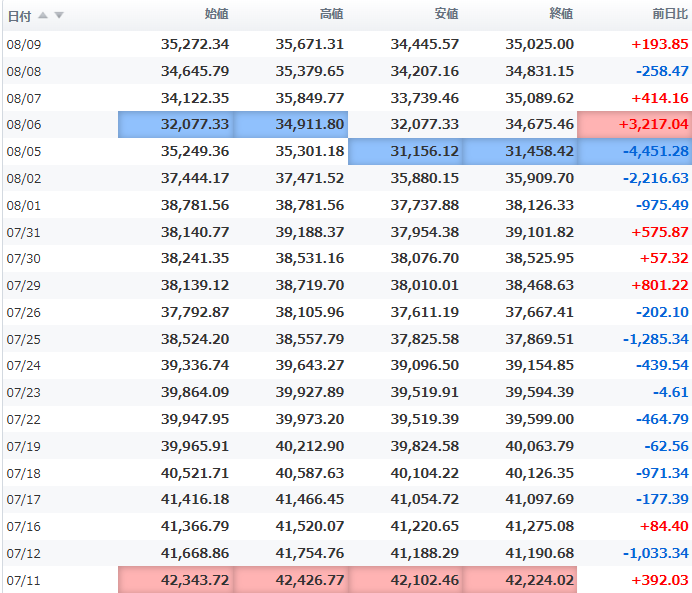Click the 始値 column header
Viewport: 692px width, 593px height.
(216, 14)
